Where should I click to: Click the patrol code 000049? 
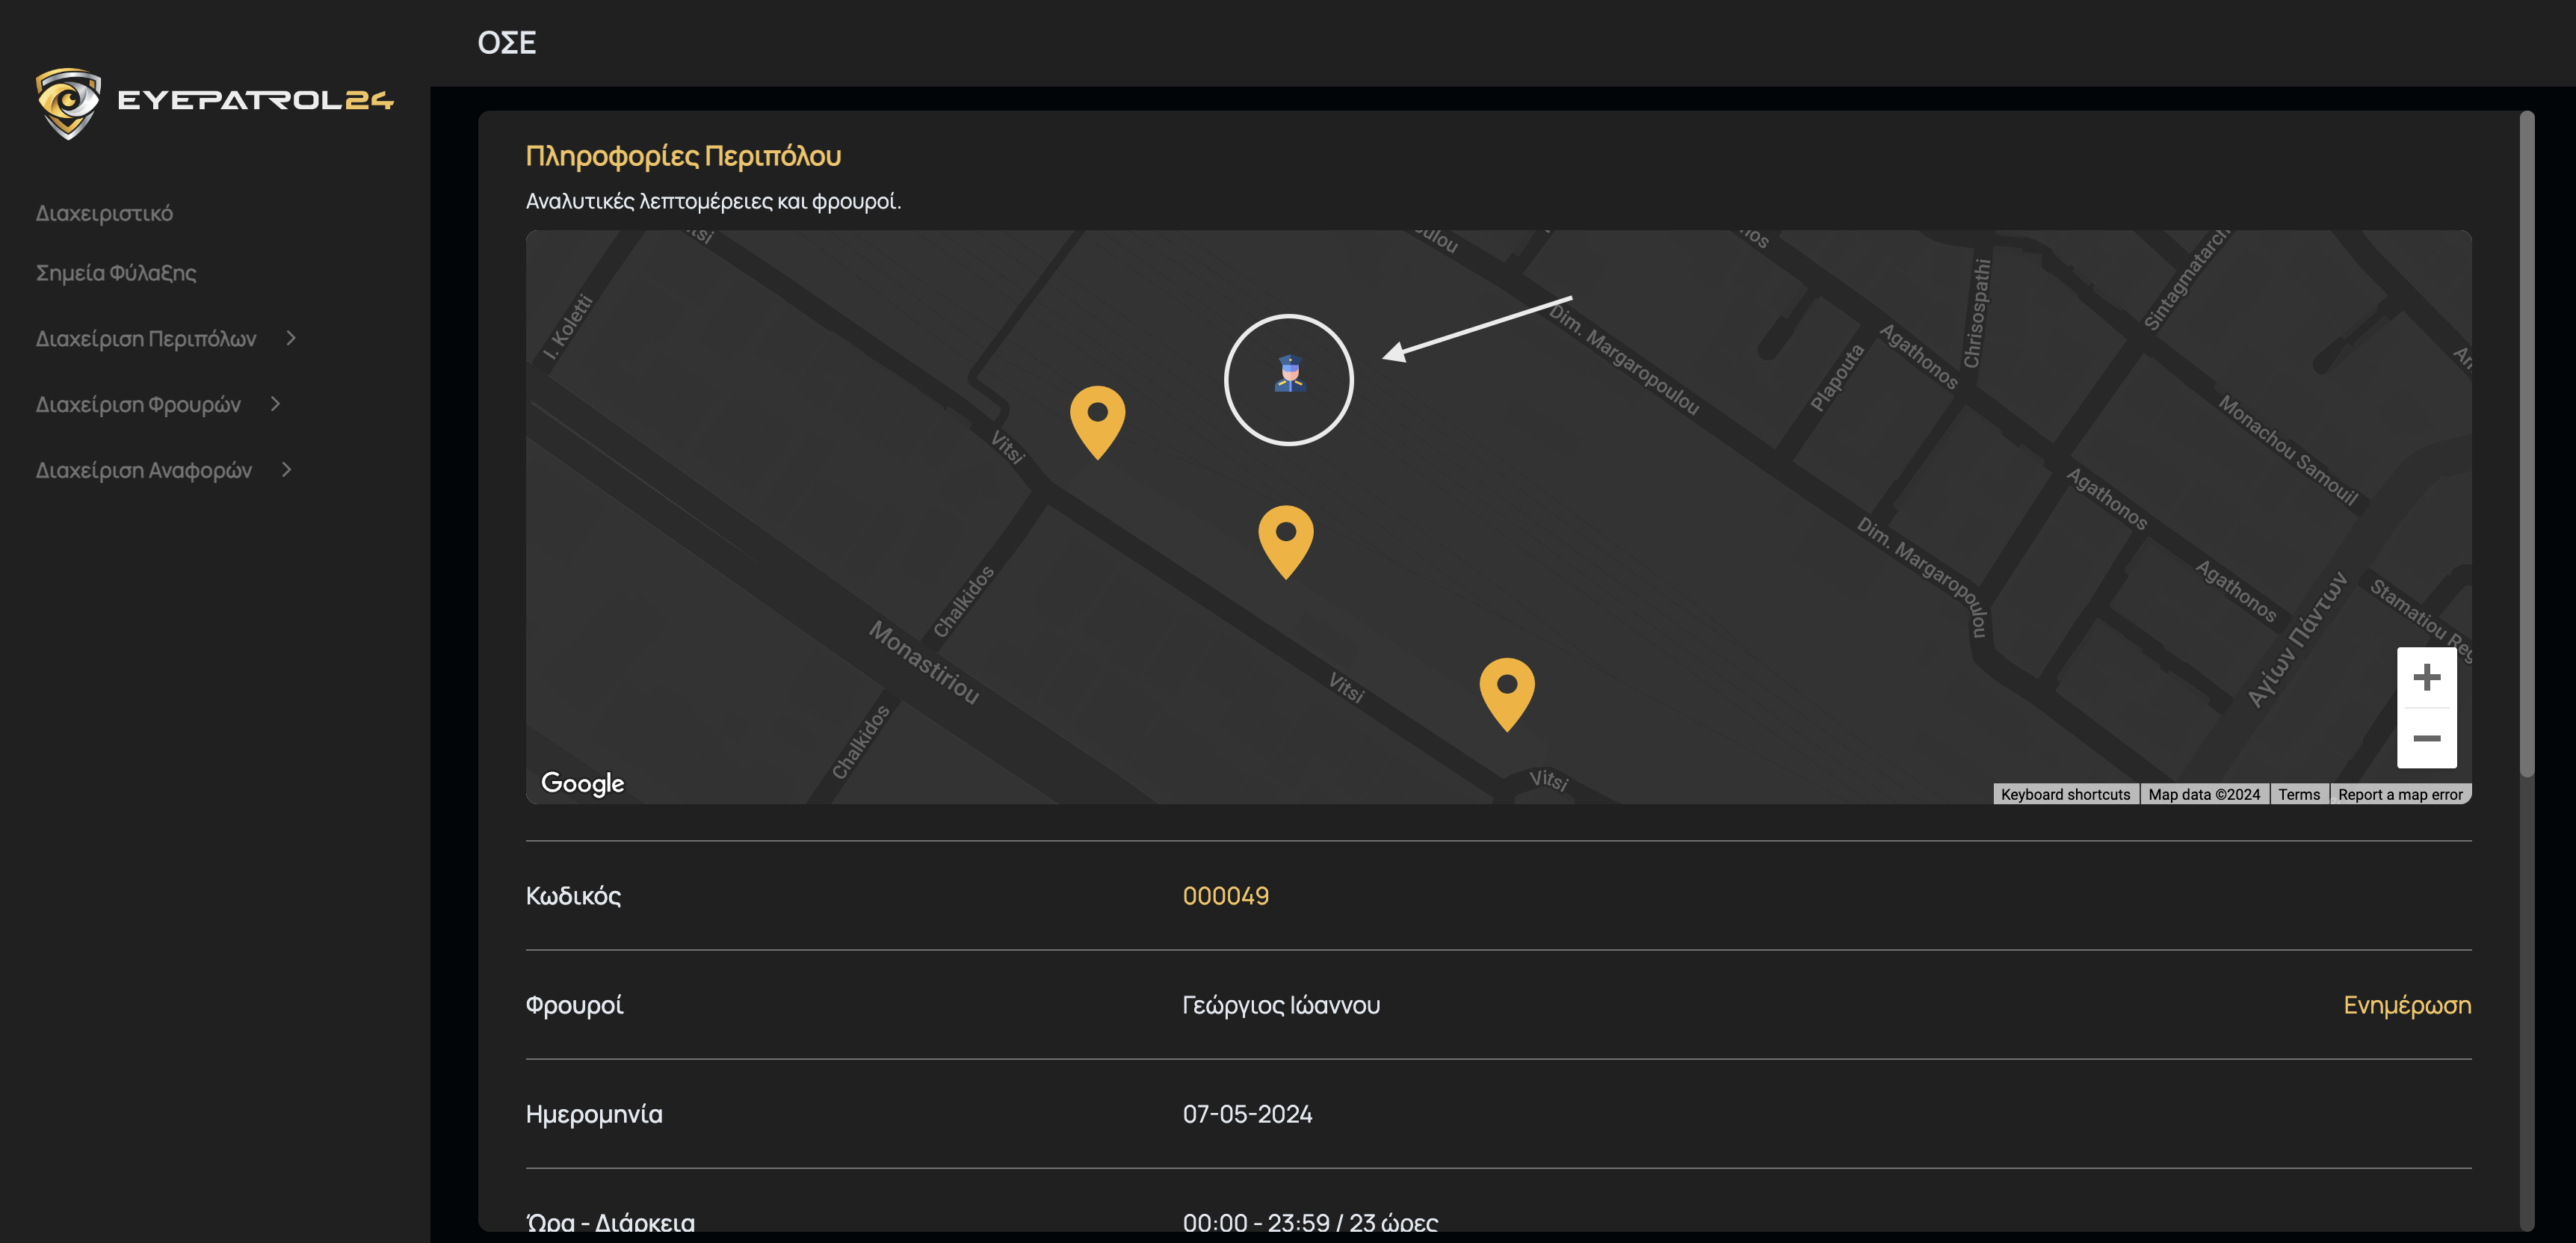coord(1225,896)
